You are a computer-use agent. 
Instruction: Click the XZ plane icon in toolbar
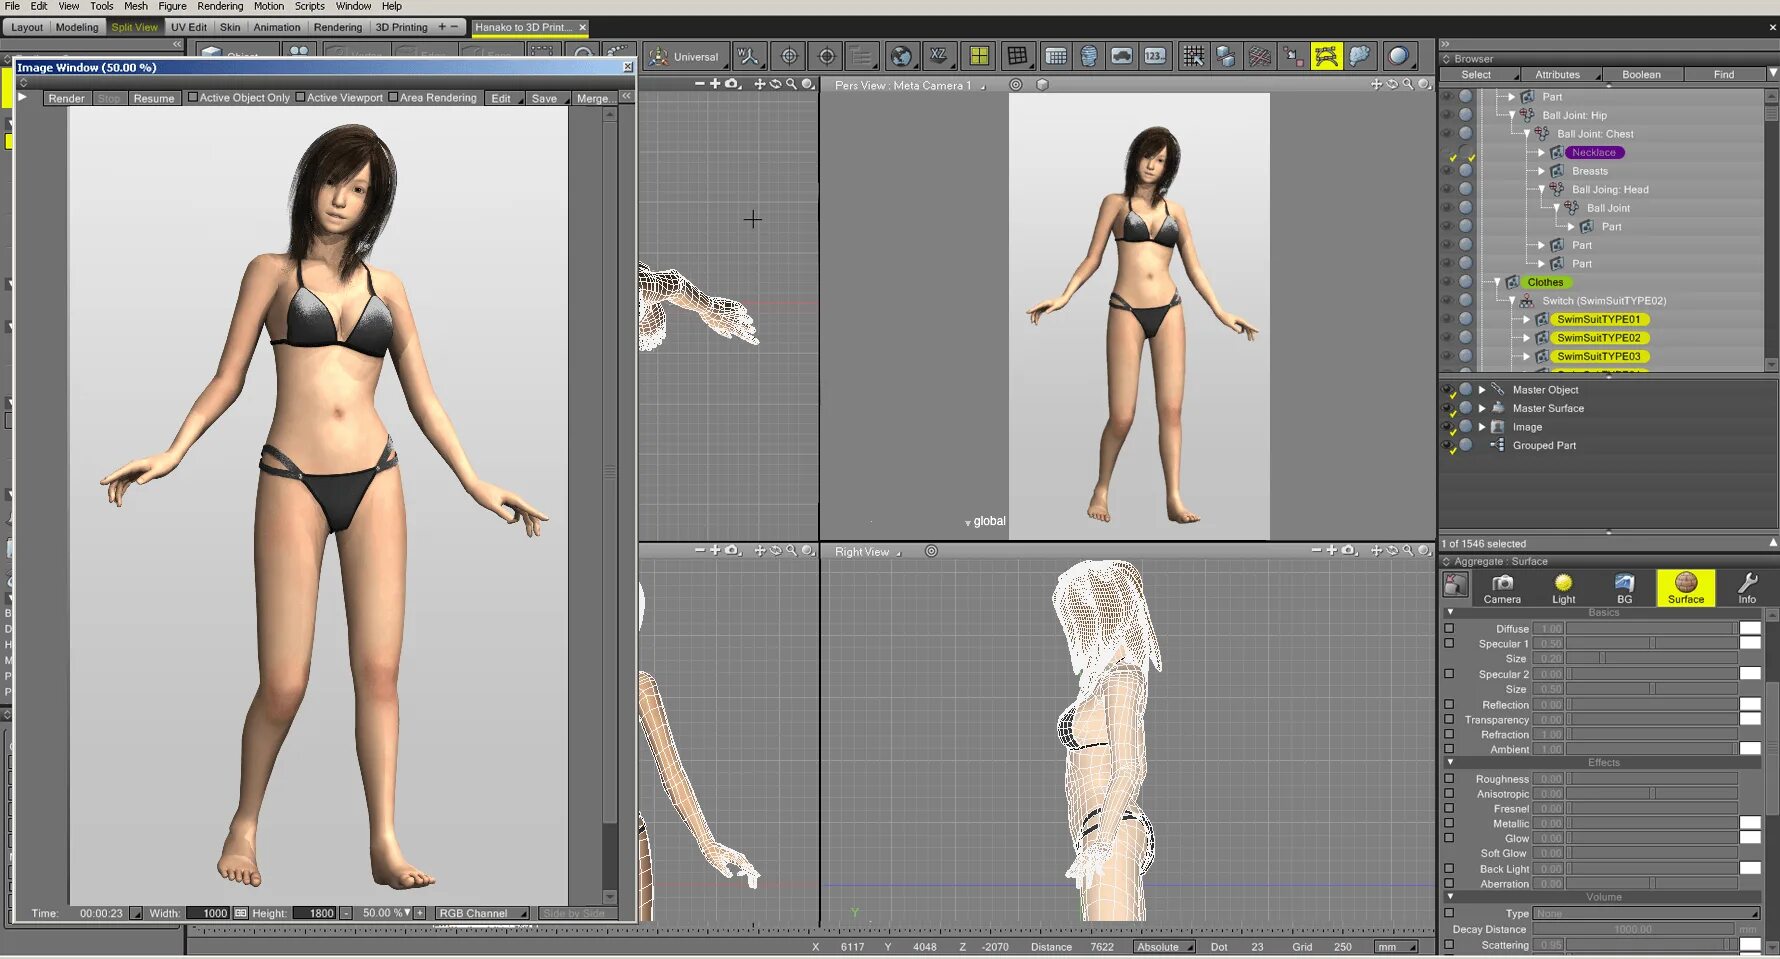tap(938, 56)
